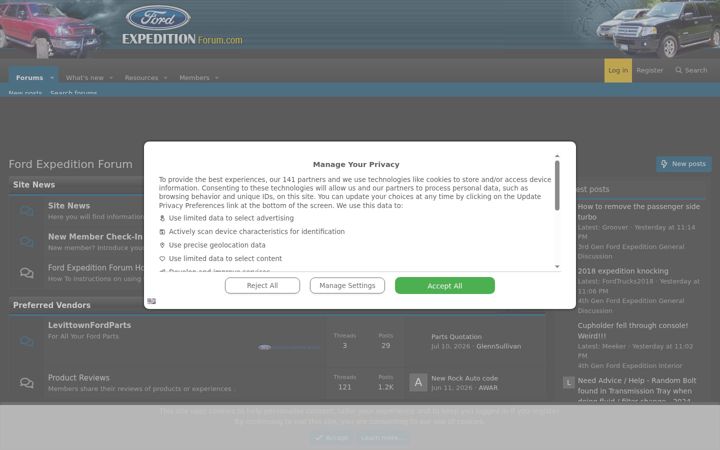Viewport: 720px width, 450px height.
Task: Click the Product Reviews forum bubble icon
Action: 27,382
